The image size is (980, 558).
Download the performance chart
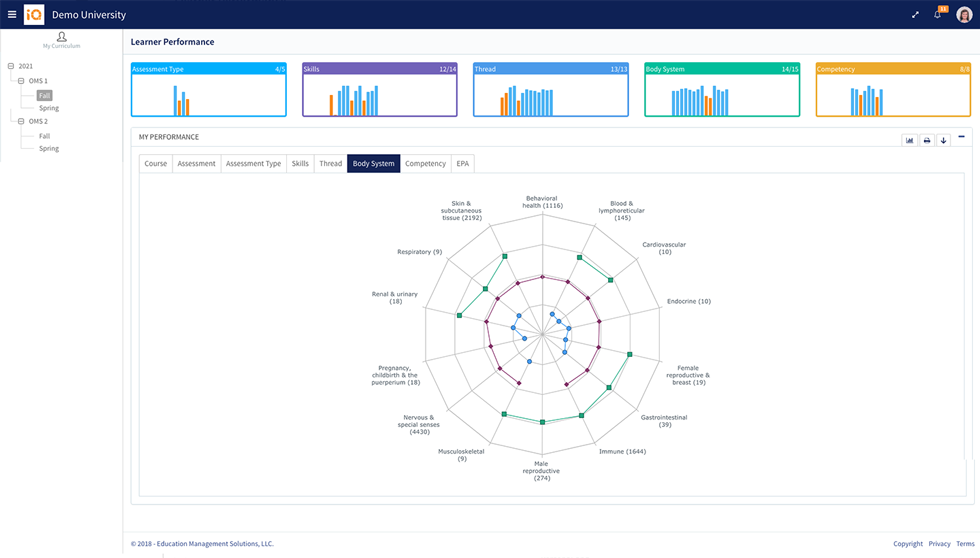(x=943, y=141)
